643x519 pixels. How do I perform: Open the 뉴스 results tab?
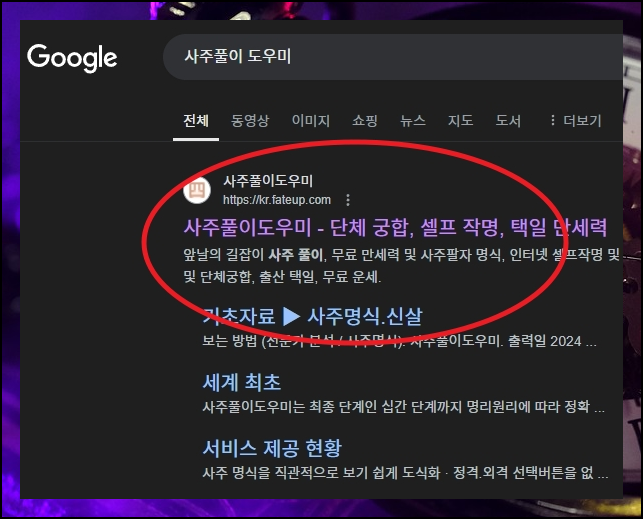point(413,121)
